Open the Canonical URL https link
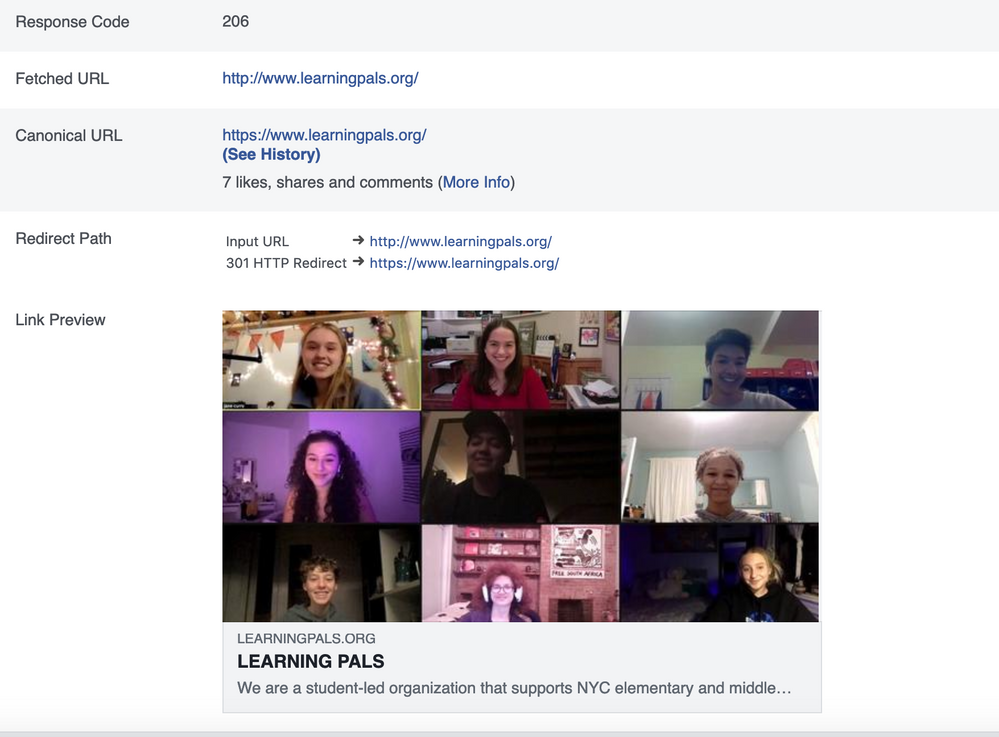This screenshot has height=737, width=999. tap(324, 135)
